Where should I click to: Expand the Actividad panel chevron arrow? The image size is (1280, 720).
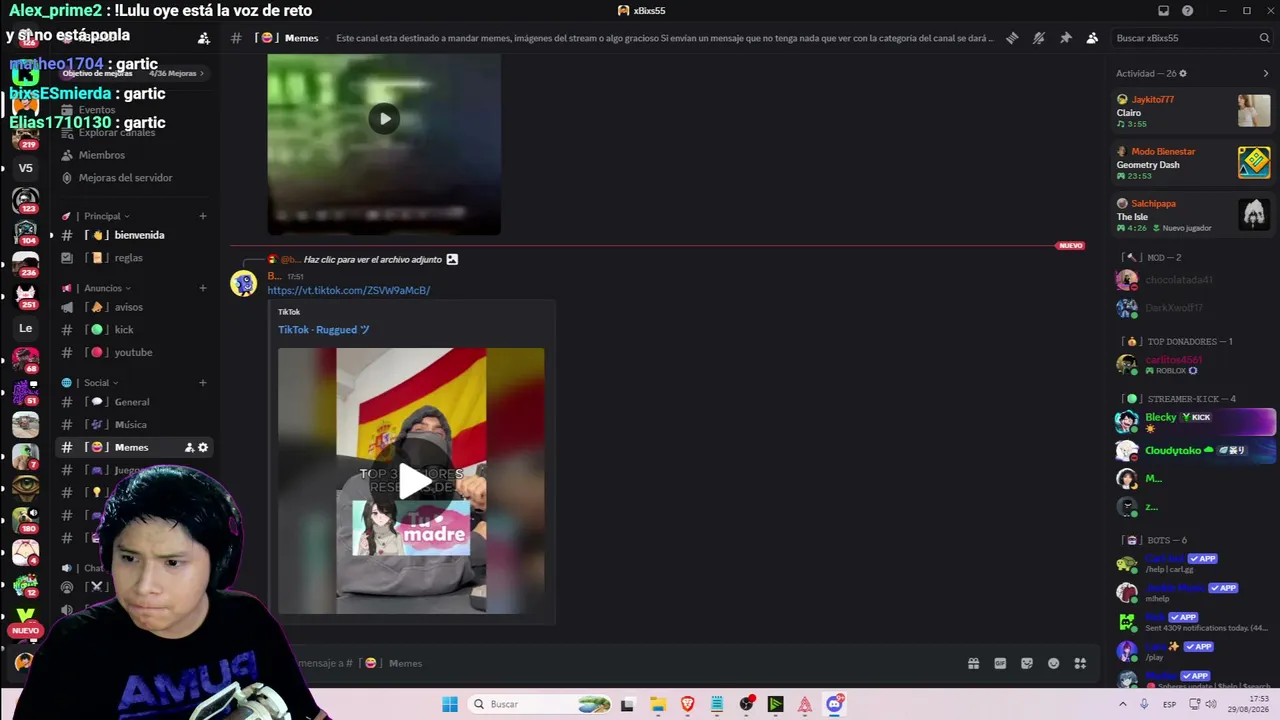click(1266, 73)
